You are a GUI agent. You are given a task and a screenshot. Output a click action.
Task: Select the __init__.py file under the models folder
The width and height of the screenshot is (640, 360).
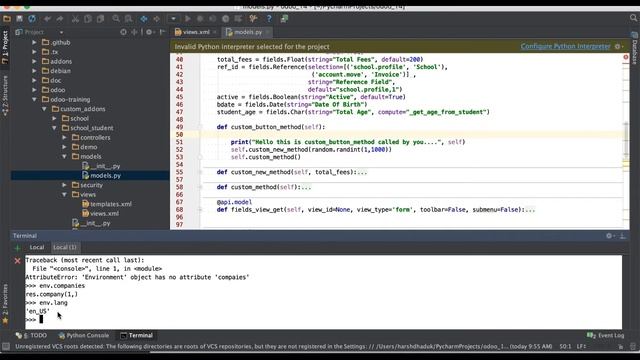tap(104, 166)
